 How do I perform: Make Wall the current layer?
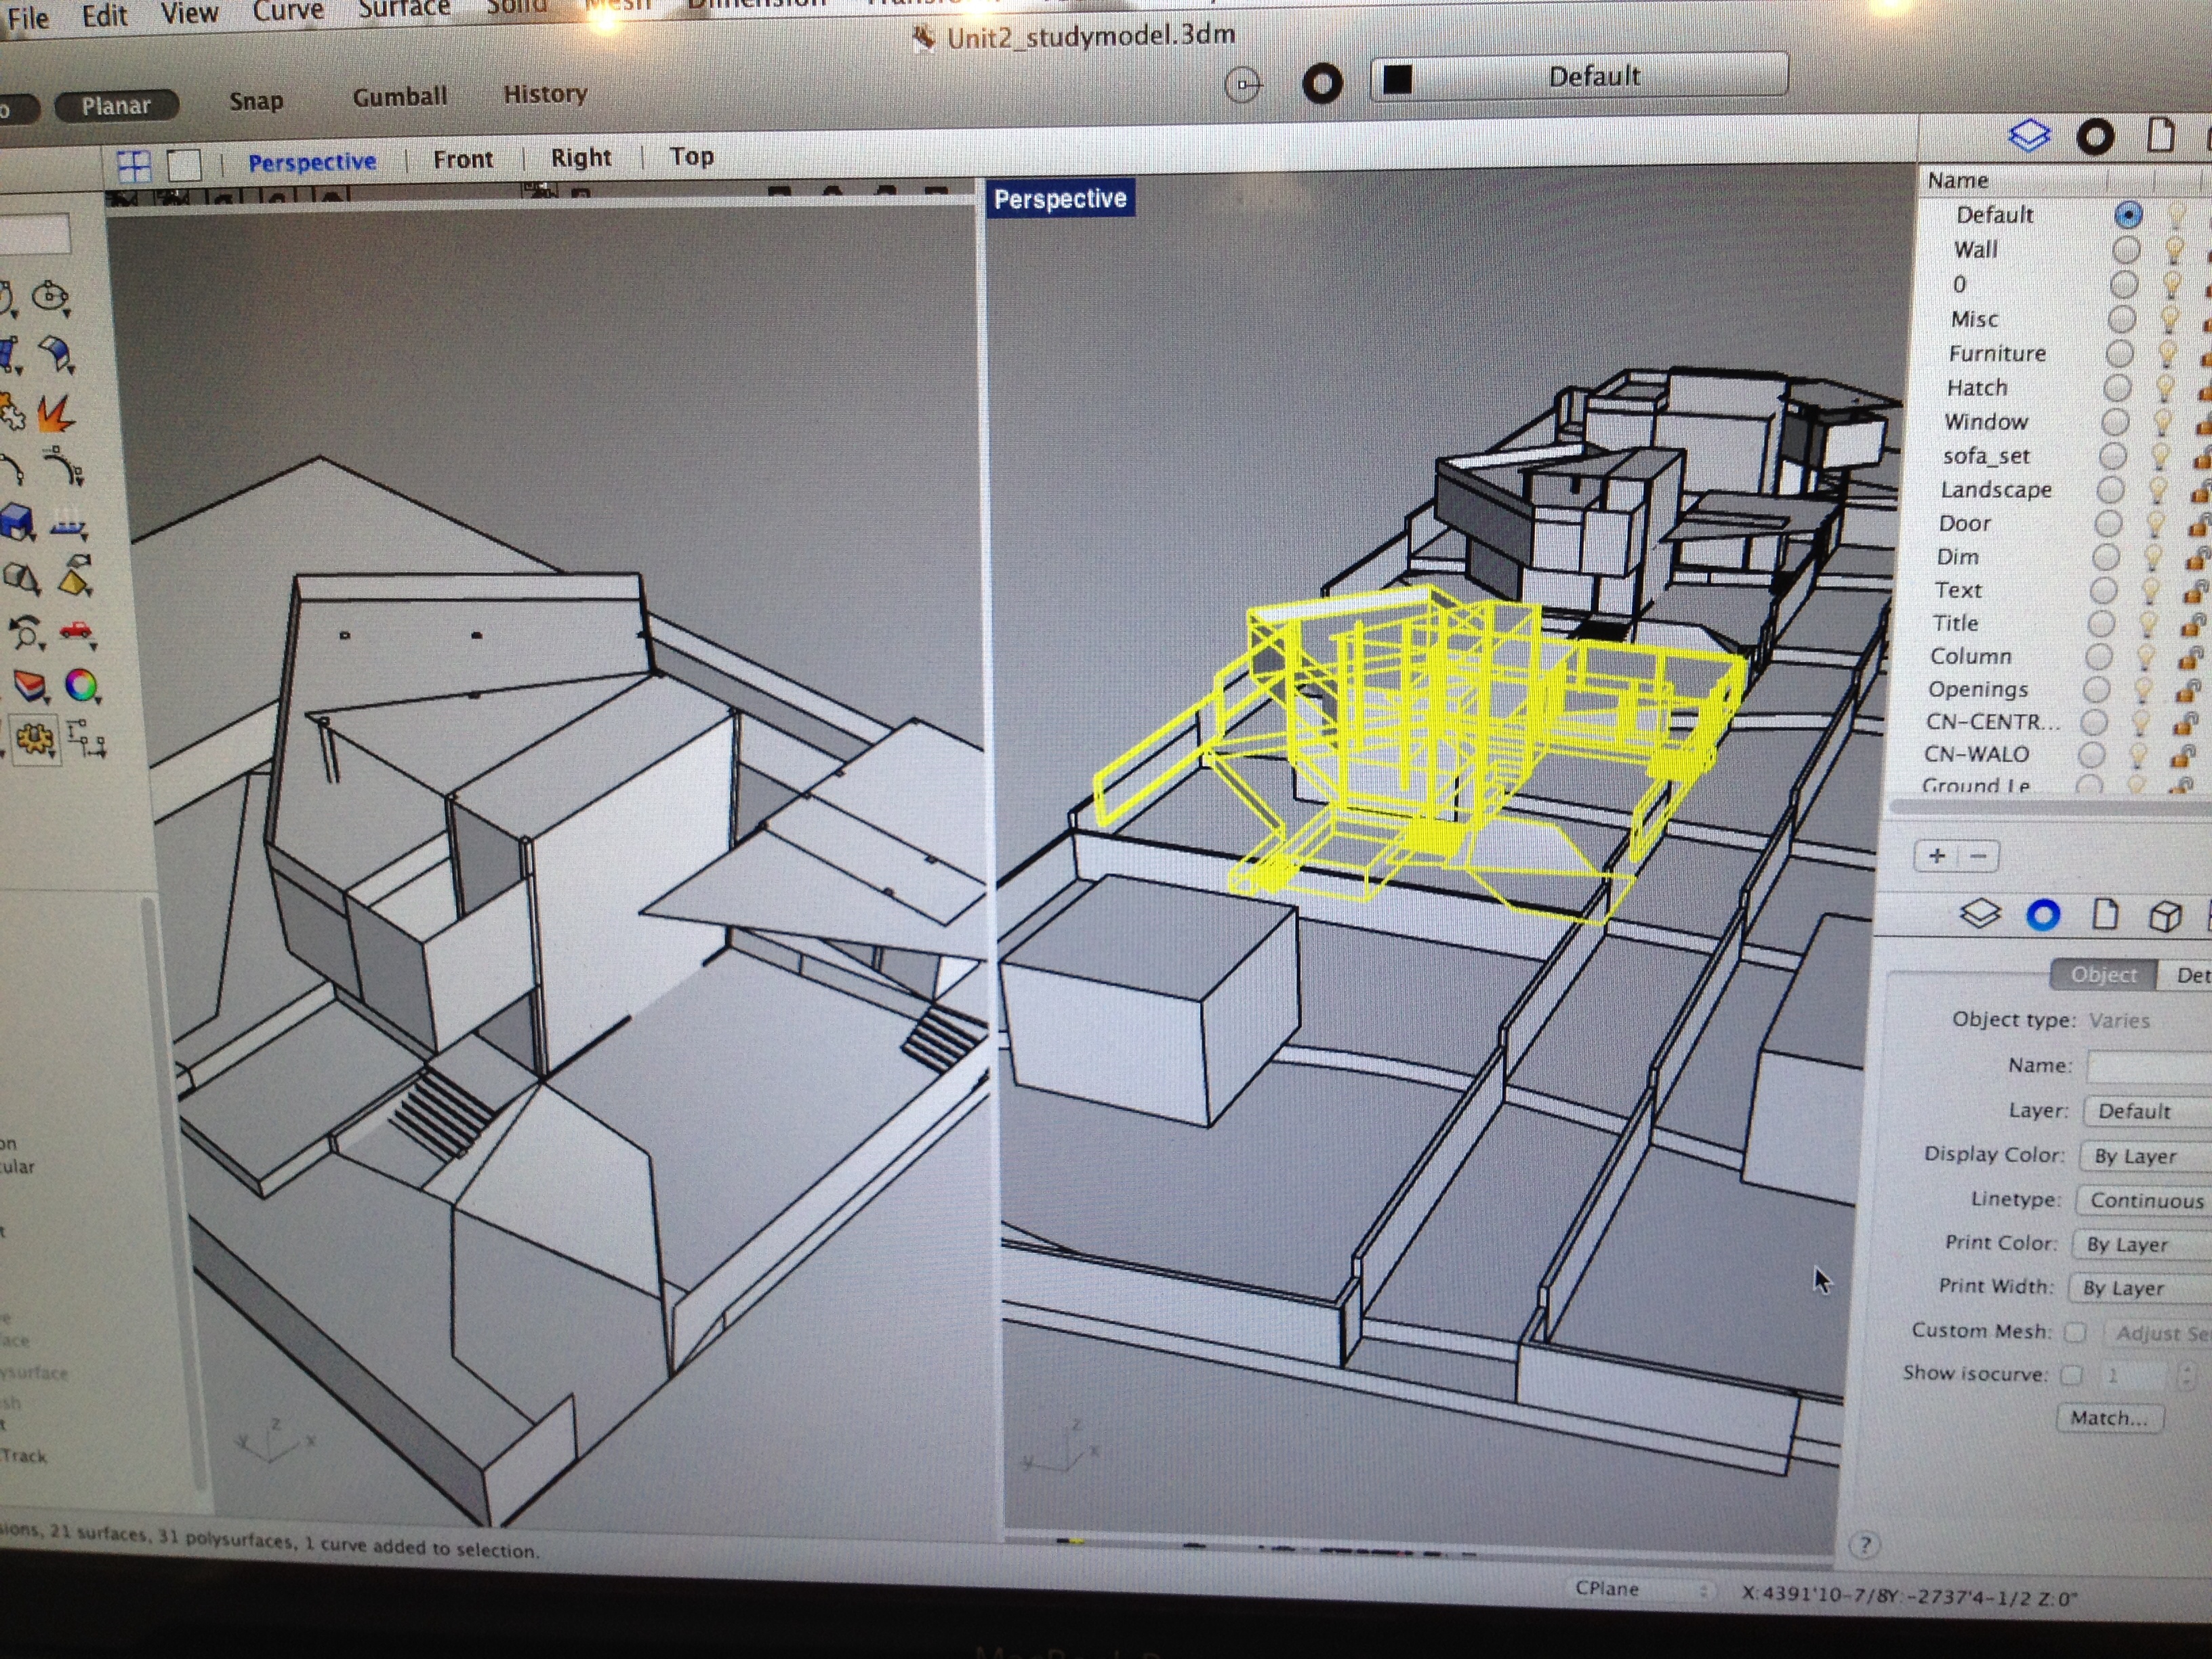pyautogui.click(x=2126, y=250)
